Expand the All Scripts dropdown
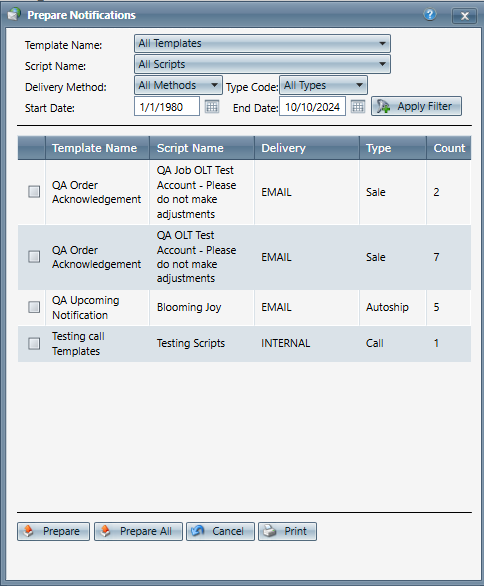The height and width of the screenshot is (586, 484). pos(262,64)
